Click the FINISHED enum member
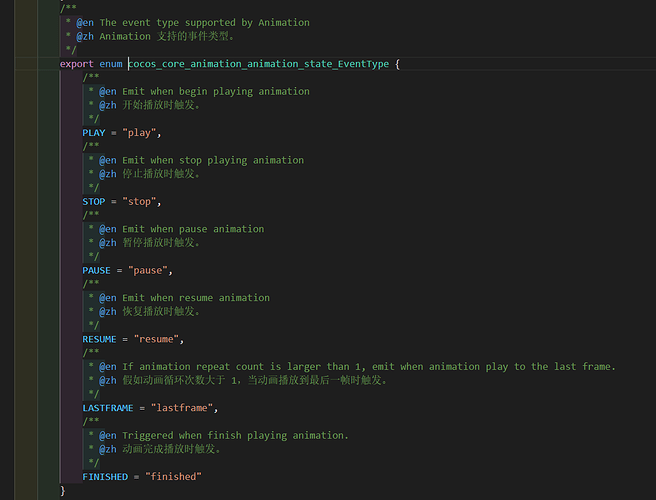Screen dimensions: 656x500 pyautogui.click(x=107, y=477)
